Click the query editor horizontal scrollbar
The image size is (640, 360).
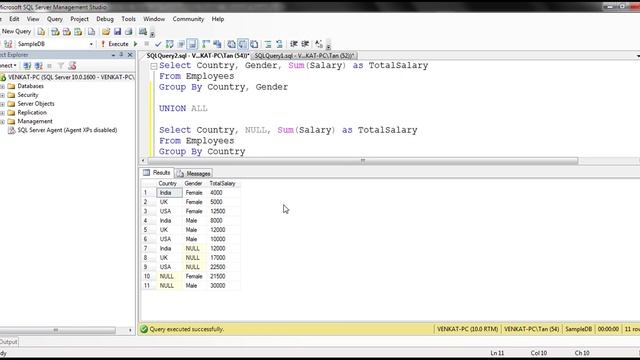(362, 161)
